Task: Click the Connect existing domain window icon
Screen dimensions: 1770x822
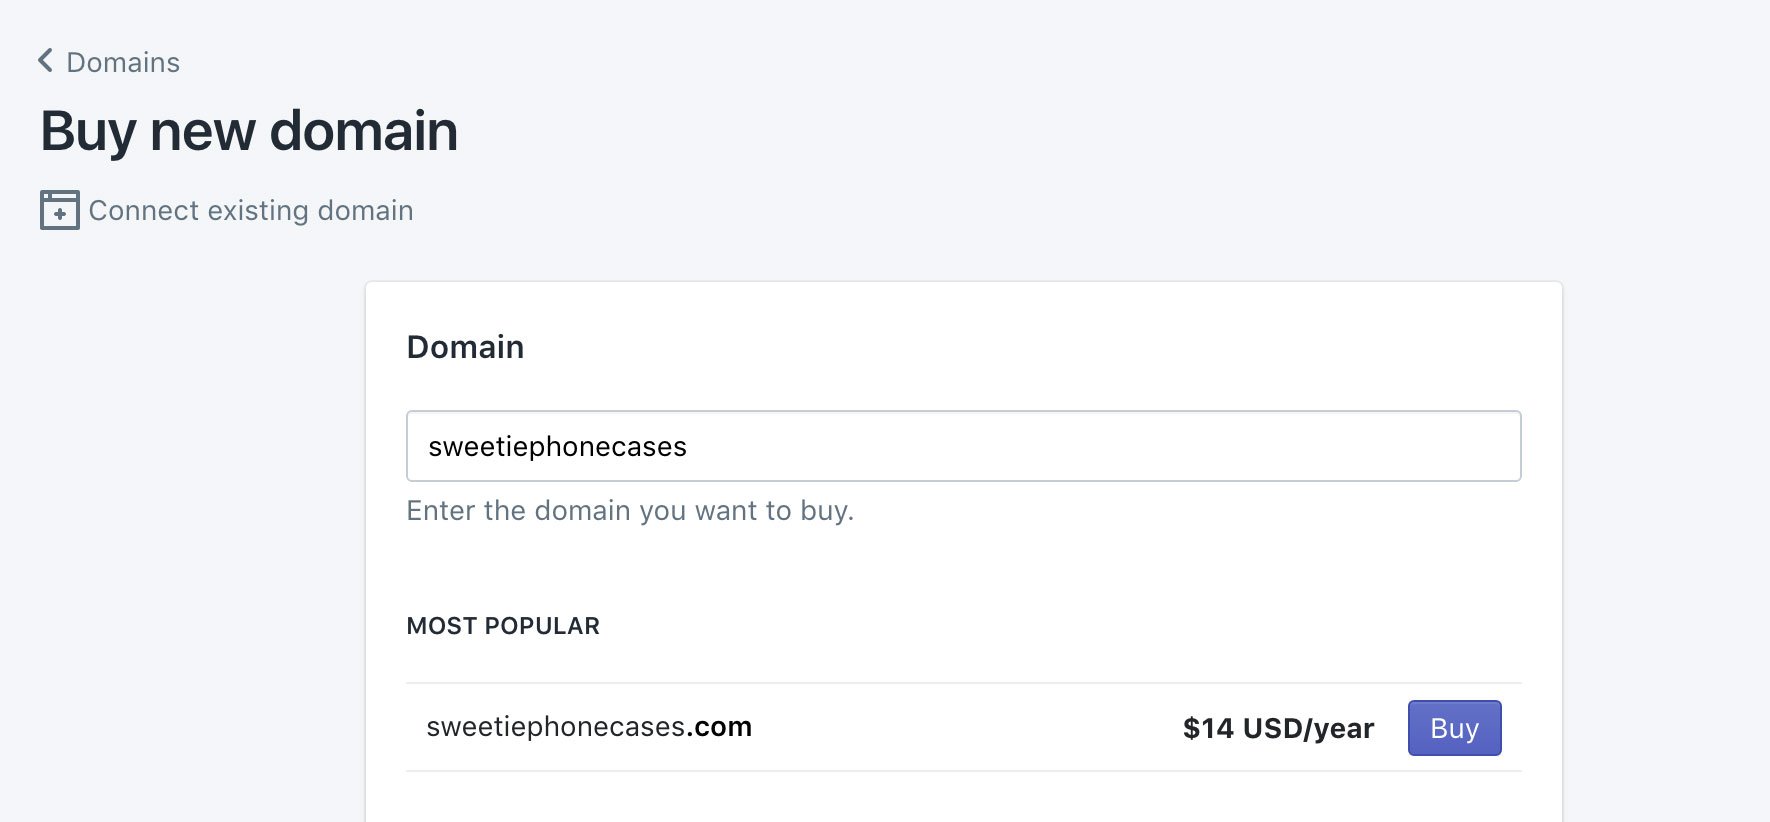Action: pyautogui.click(x=60, y=210)
